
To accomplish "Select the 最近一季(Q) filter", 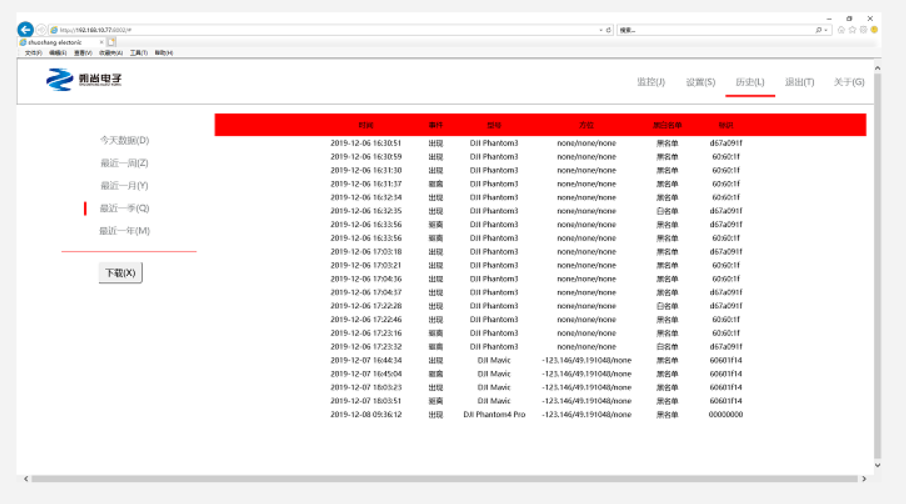I will coord(125,208).
